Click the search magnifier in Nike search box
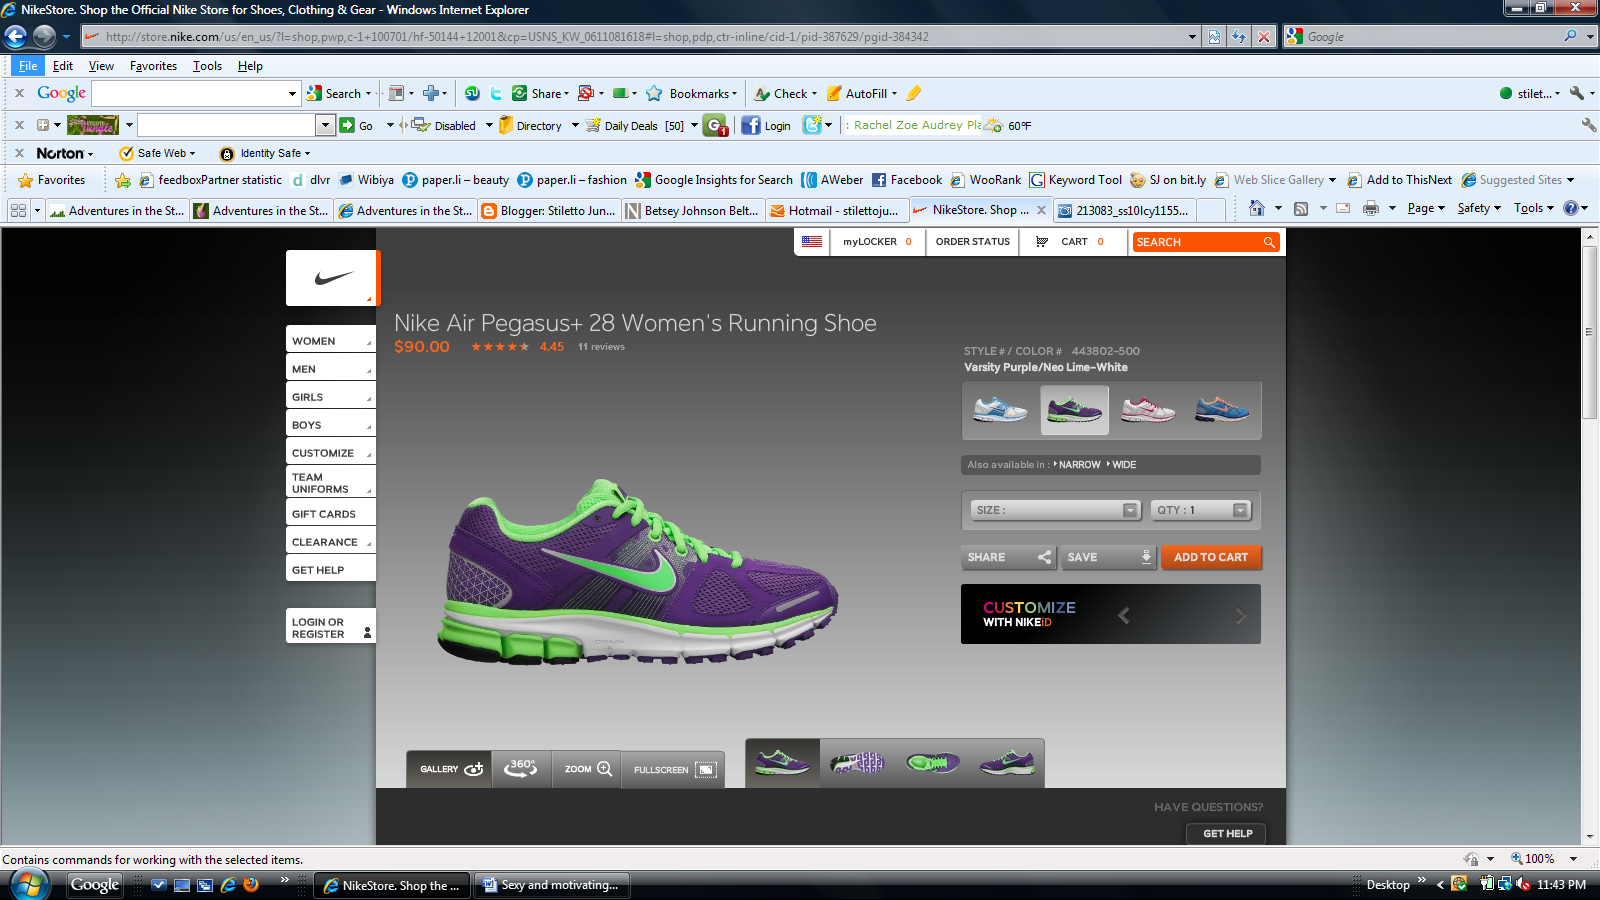The height and width of the screenshot is (900, 1600). pyautogui.click(x=1269, y=242)
